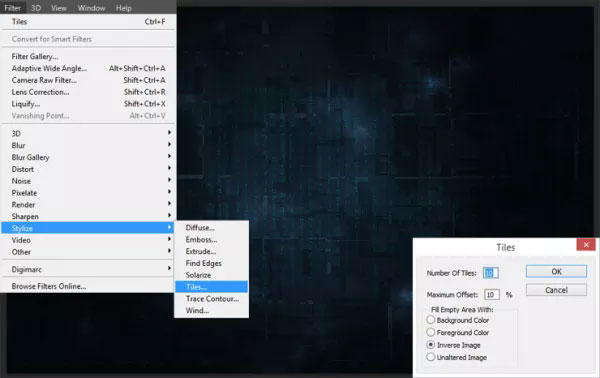The image size is (600, 378).
Task: Expand the Video submenu
Action: pyautogui.click(x=88, y=240)
